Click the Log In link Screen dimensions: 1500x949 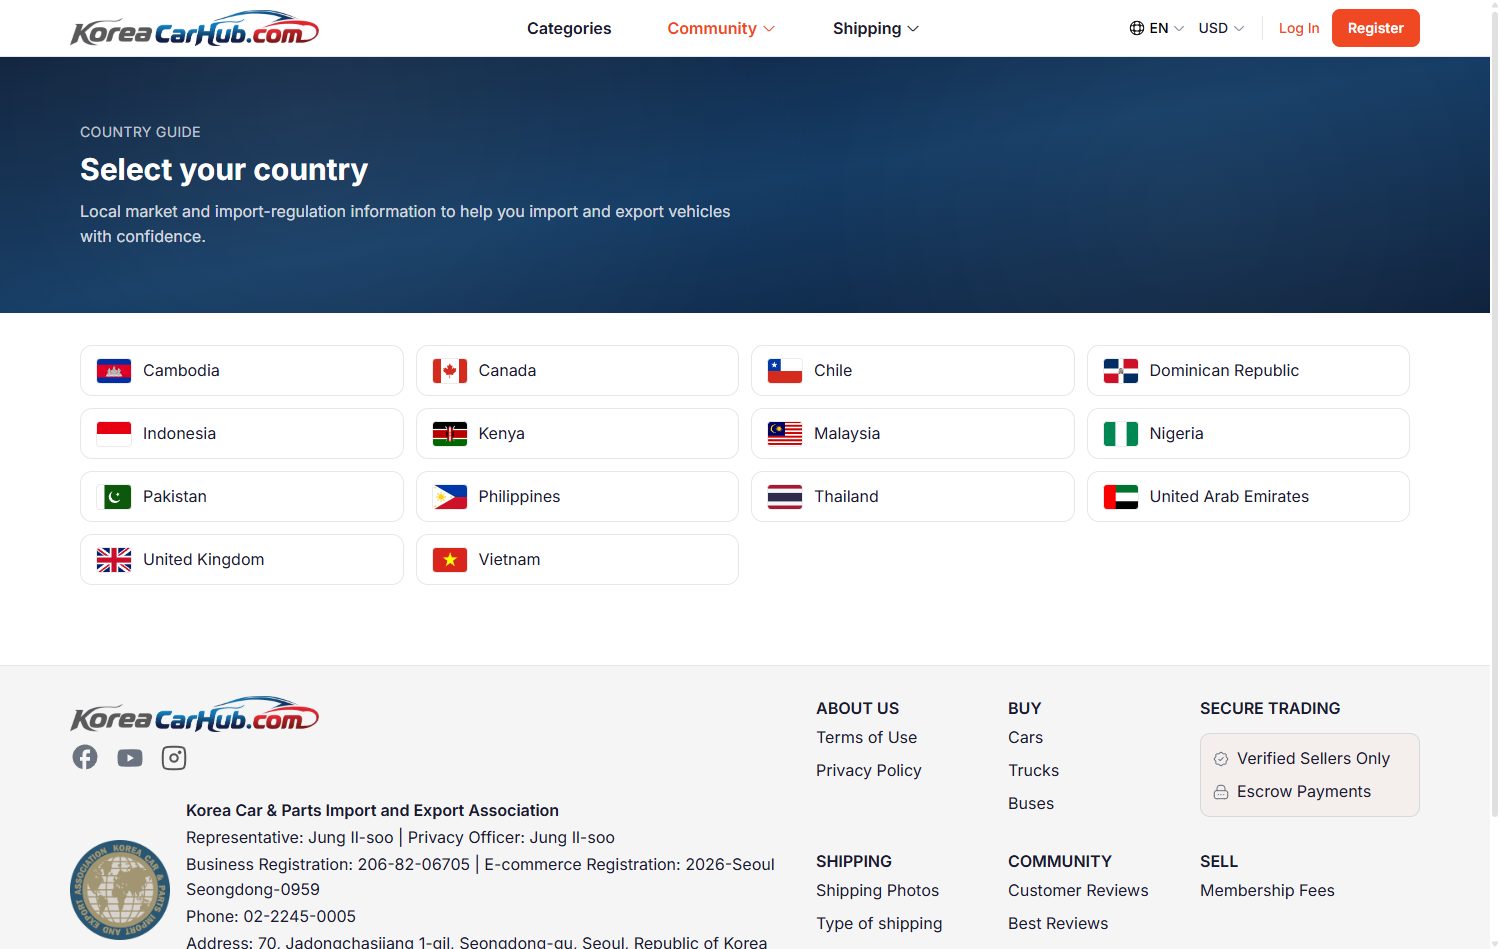pos(1299,28)
